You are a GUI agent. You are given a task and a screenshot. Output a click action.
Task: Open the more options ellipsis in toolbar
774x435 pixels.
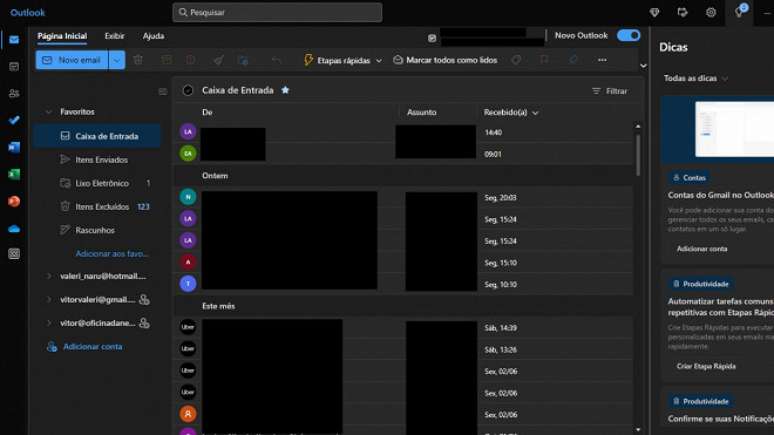pos(602,60)
